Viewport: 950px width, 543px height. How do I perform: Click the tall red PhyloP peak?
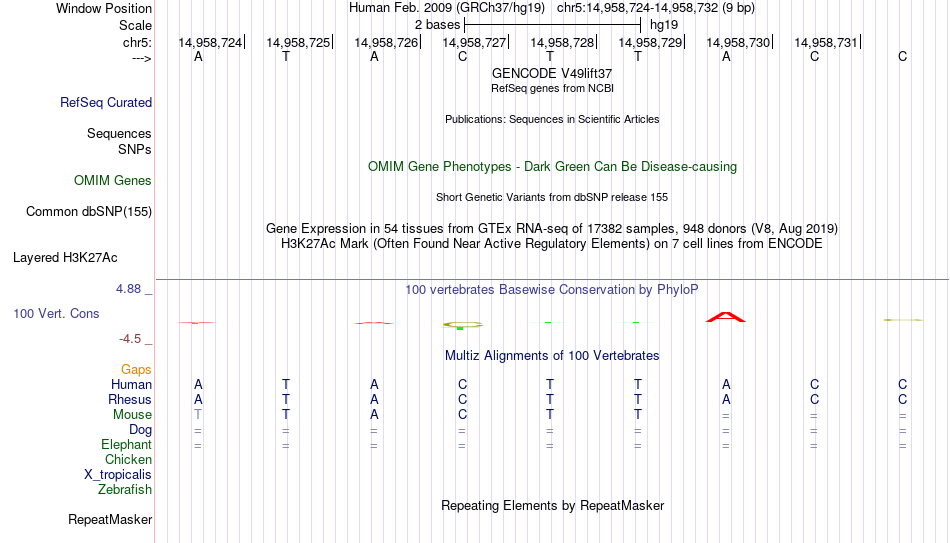pyautogui.click(x=726, y=317)
